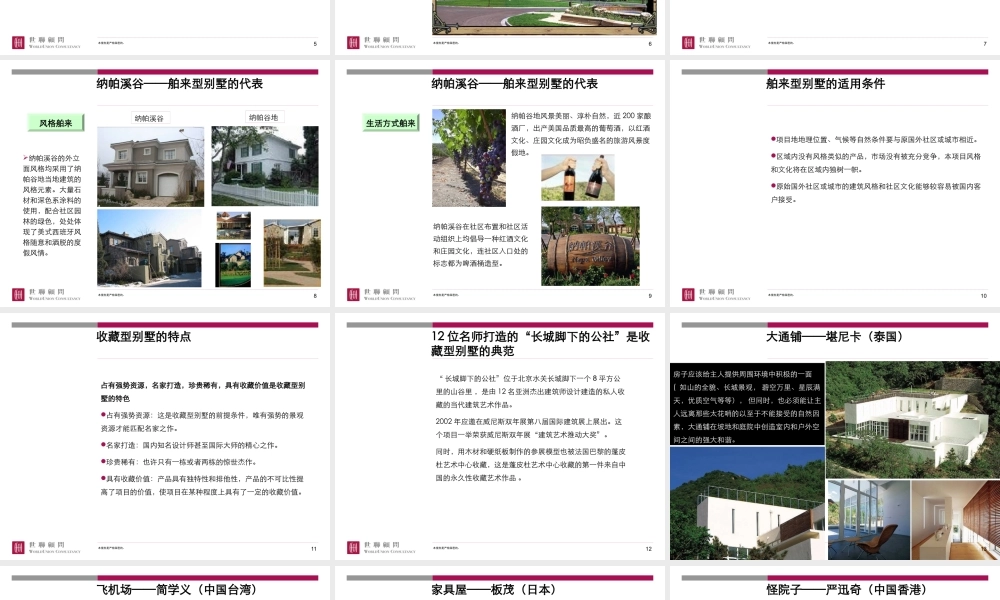
Task: Select the gray stucco house photo
Action: click(151, 166)
